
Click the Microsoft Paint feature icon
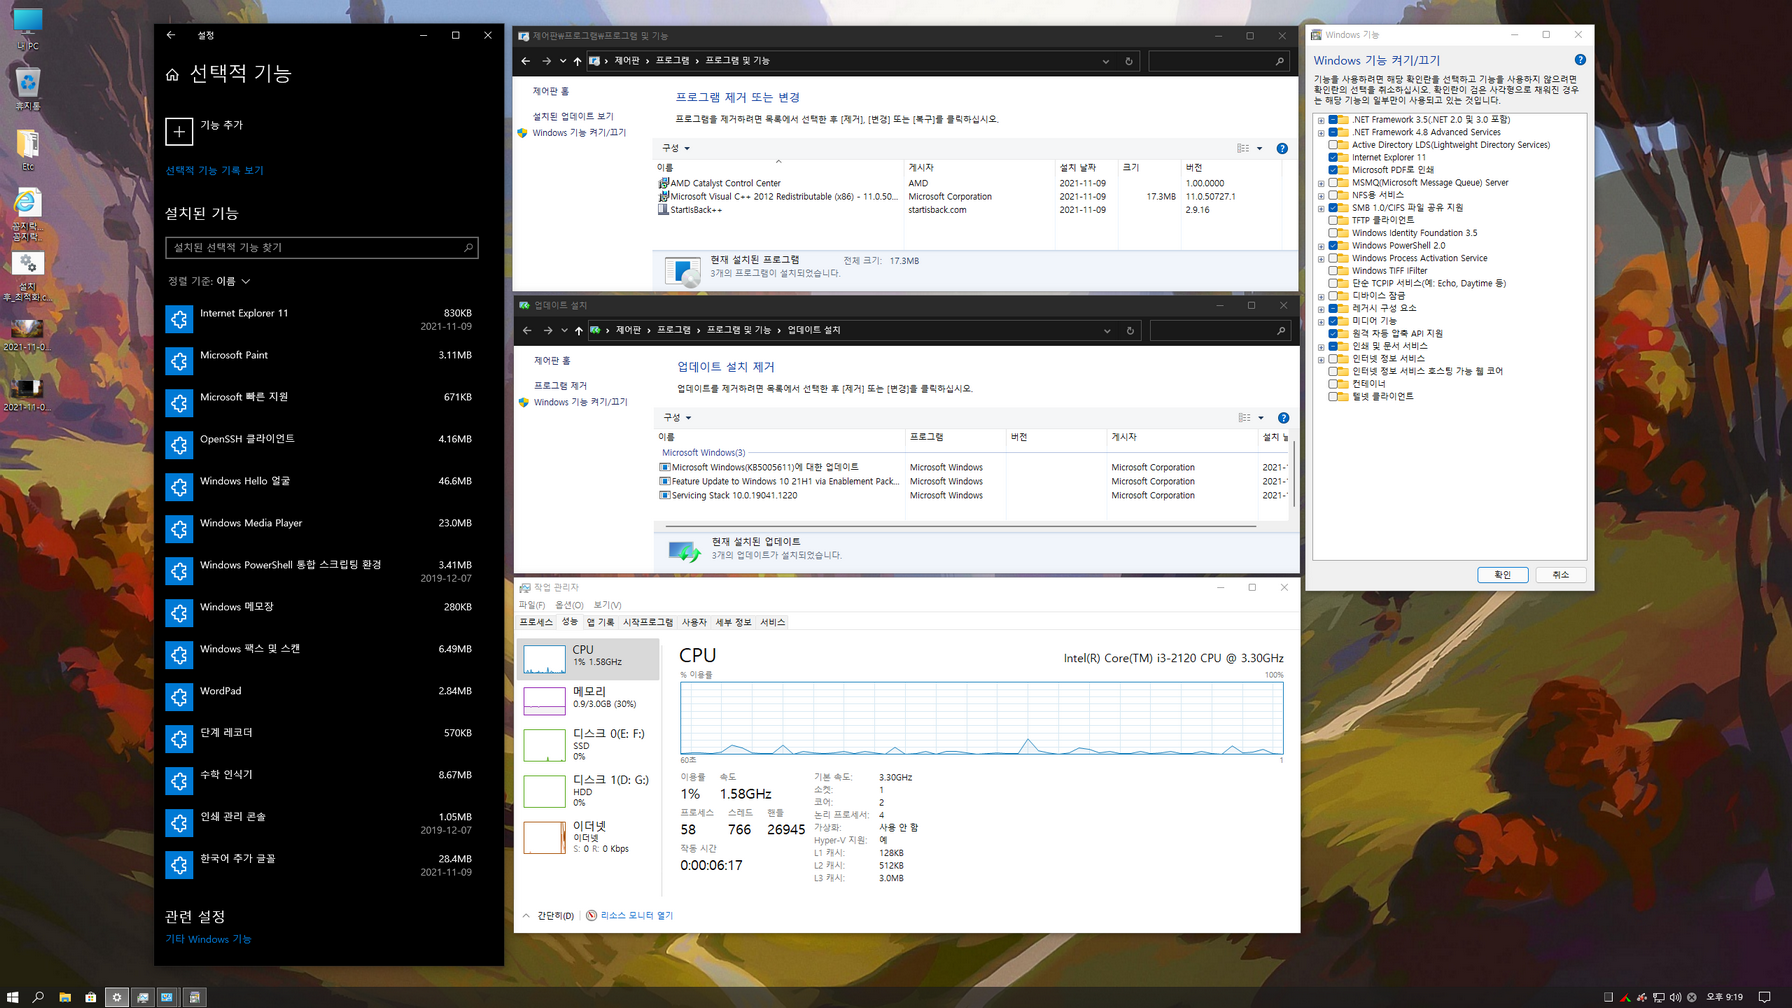(x=179, y=361)
